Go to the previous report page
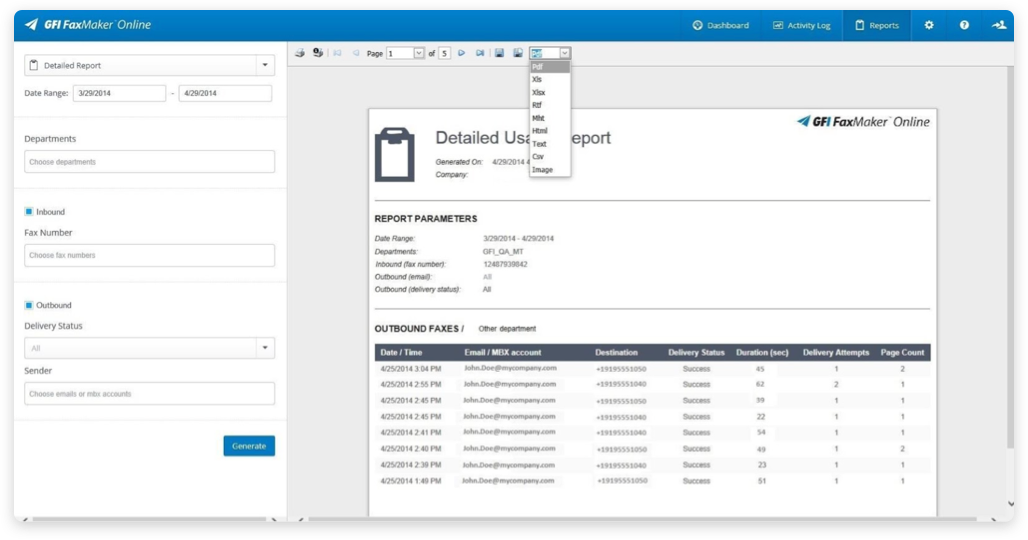The height and width of the screenshot is (540, 1028). (x=356, y=53)
